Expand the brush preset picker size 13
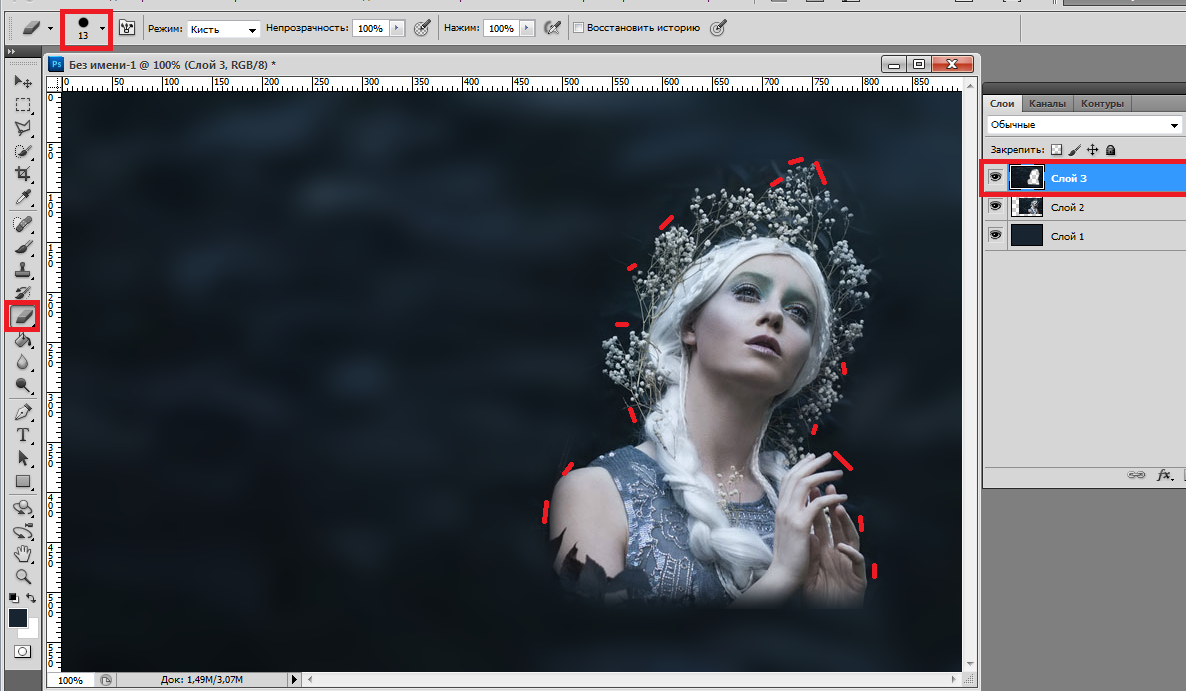The height and width of the screenshot is (691, 1186). 102,28
